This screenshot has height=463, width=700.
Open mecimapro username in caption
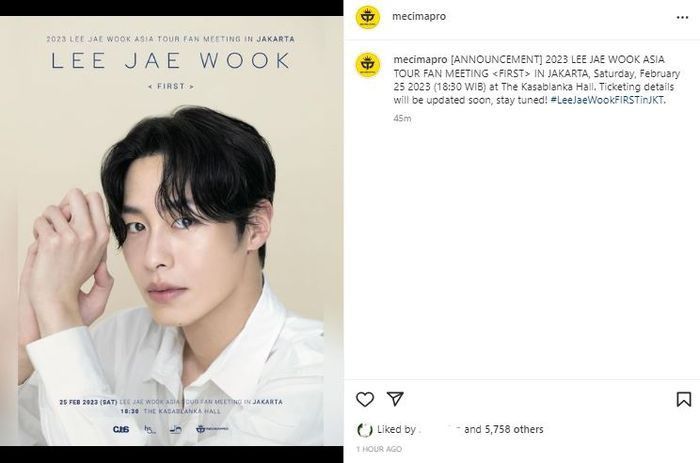pyautogui.click(x=420, y=59)
